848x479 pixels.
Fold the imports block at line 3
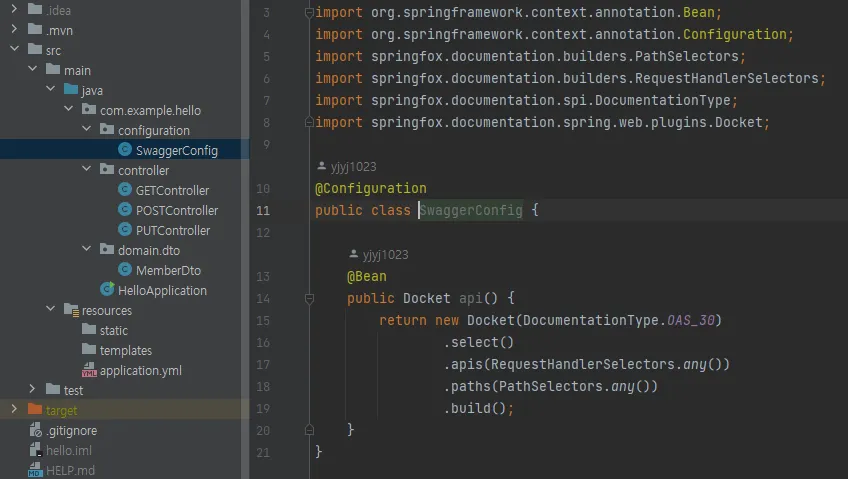click(x=309, y=12)
